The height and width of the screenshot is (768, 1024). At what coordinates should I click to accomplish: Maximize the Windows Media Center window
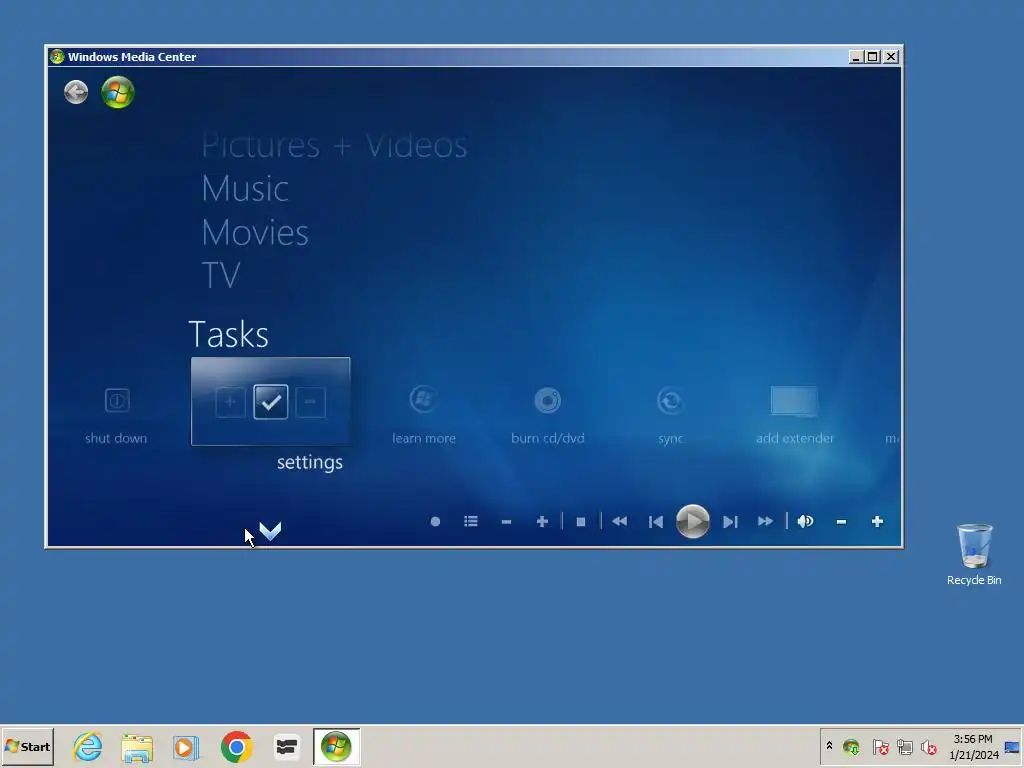(872, 57)
